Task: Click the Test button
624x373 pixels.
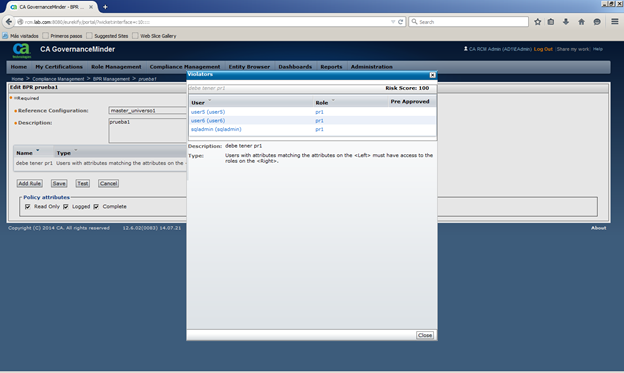Action: point(82,184)
